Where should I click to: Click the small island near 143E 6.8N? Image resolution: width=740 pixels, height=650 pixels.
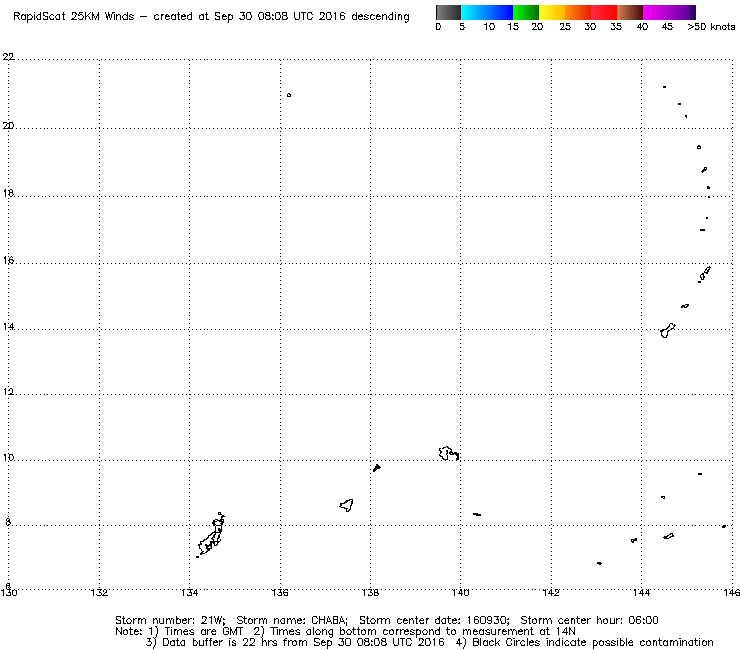(x=599, y=563)
